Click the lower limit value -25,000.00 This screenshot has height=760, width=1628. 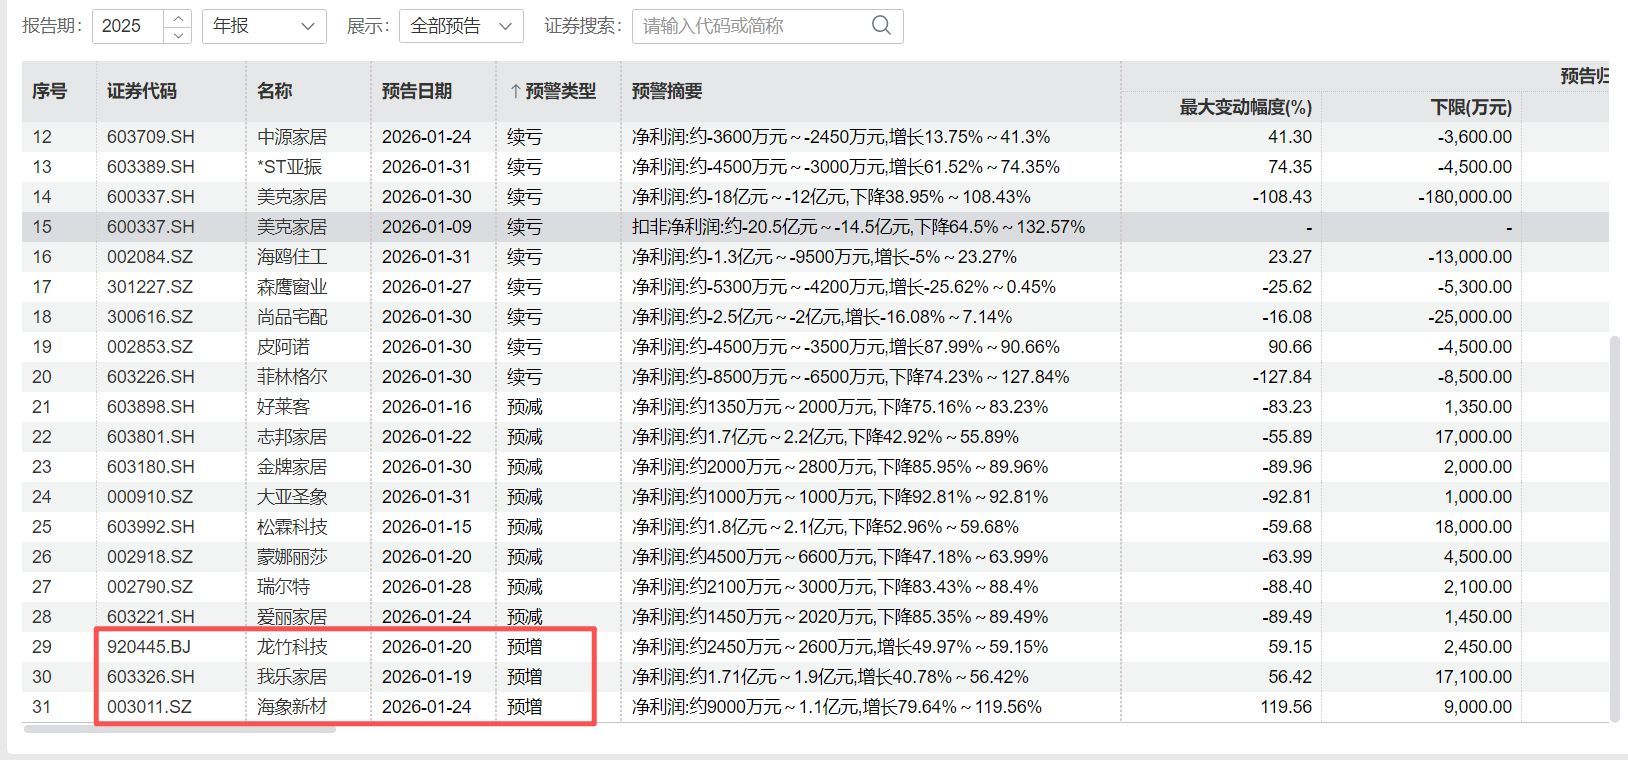(1470, 317)
